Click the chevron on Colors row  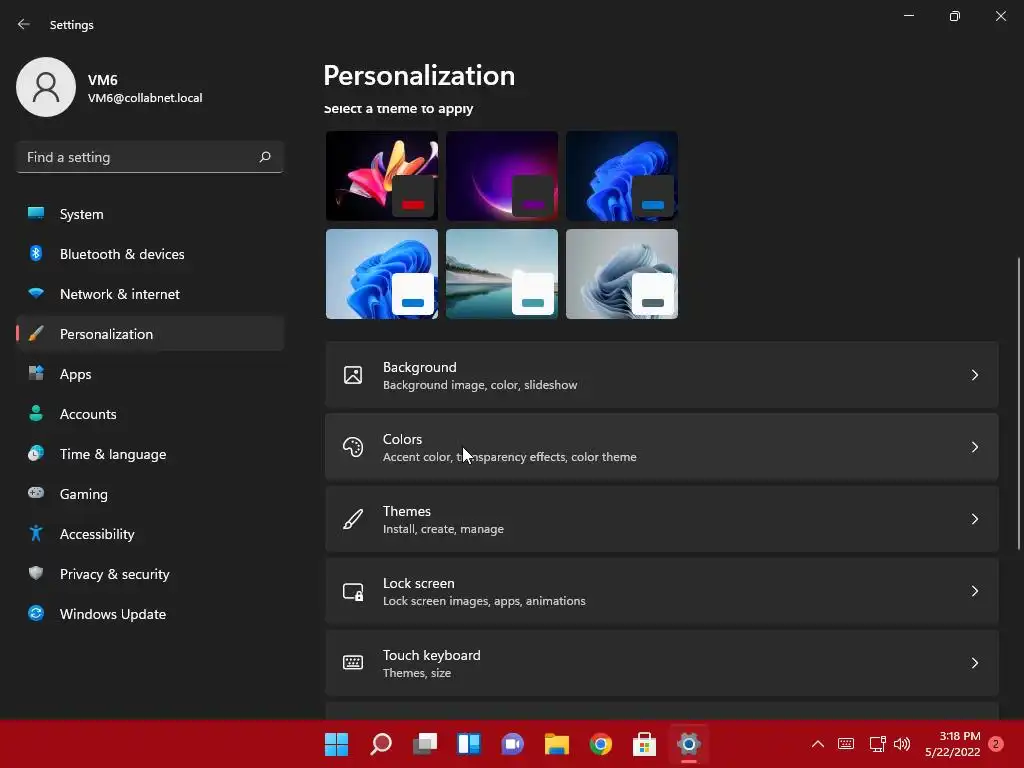click(974, 447)
